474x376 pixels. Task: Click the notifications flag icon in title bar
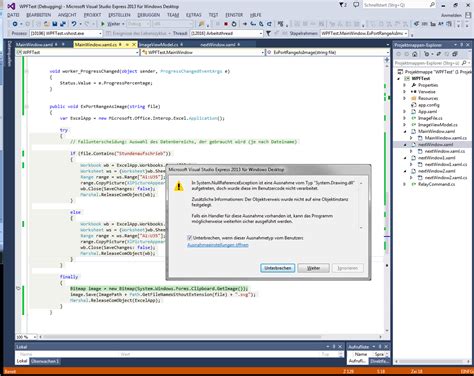coord(343,5)
